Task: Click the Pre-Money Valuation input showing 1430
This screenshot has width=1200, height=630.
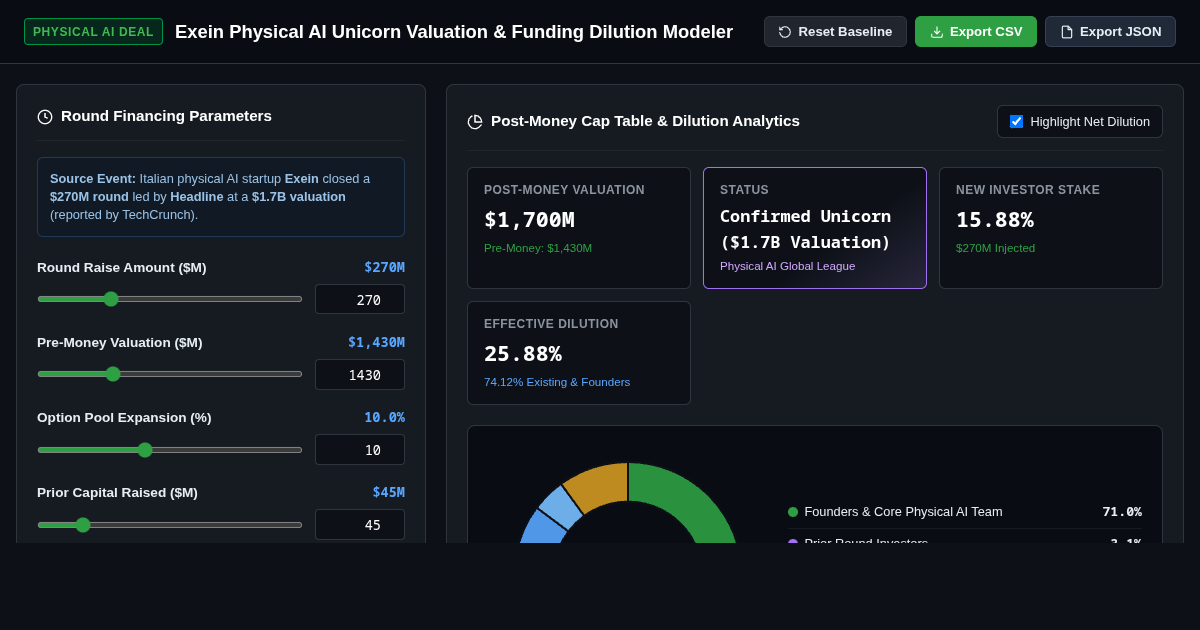Action: (360, 374)
